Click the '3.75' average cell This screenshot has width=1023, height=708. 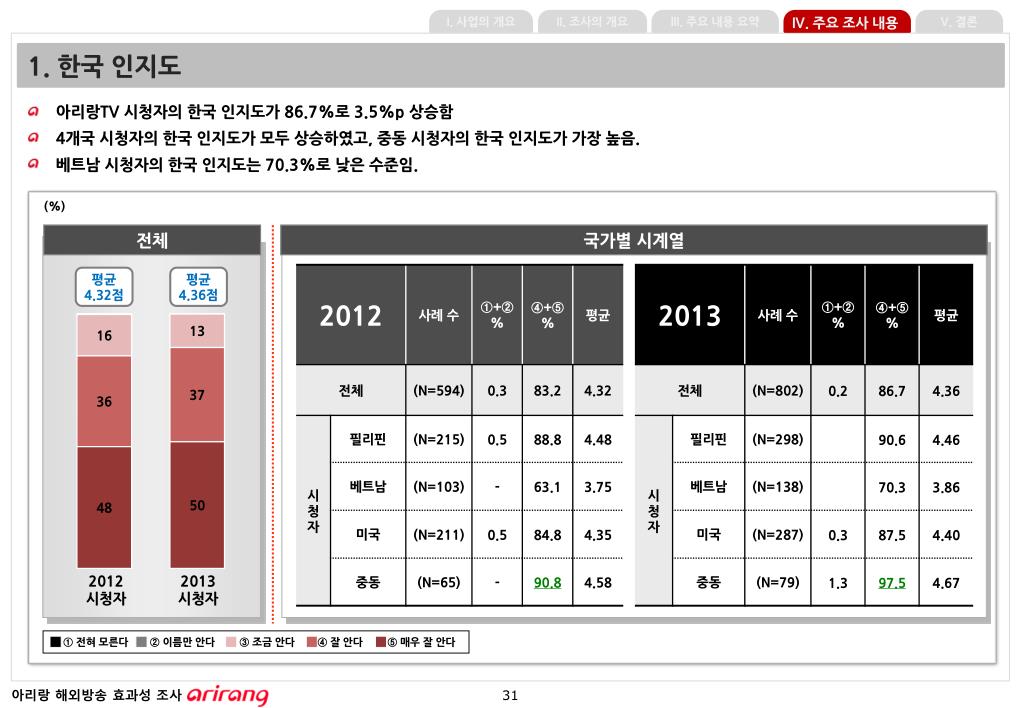pos(598,487)
